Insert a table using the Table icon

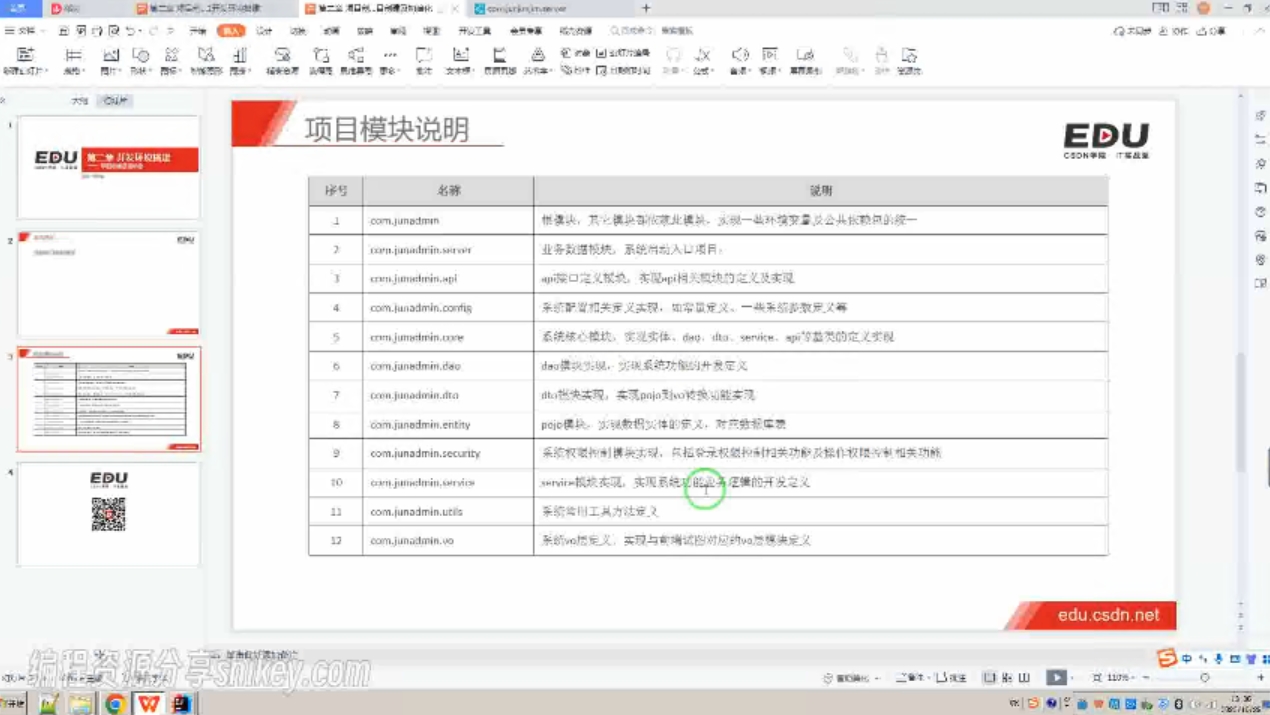coord(73,56)
